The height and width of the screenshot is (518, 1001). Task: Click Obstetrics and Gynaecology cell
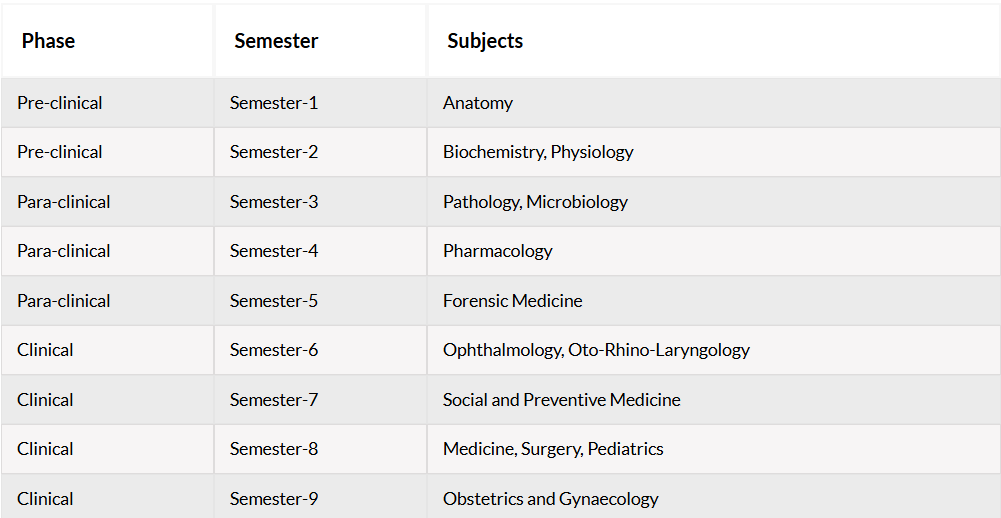click(x=714, y=497)
